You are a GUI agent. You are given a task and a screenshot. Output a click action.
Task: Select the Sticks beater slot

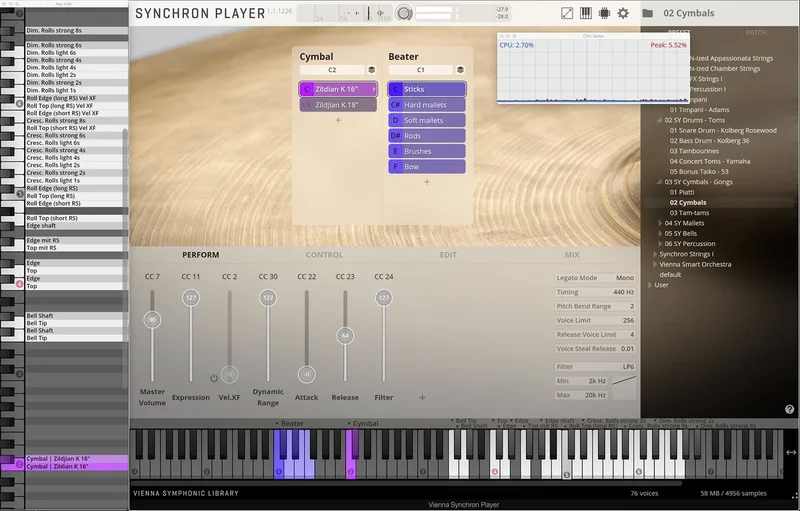pyautogui.click(x=427, y=89)
